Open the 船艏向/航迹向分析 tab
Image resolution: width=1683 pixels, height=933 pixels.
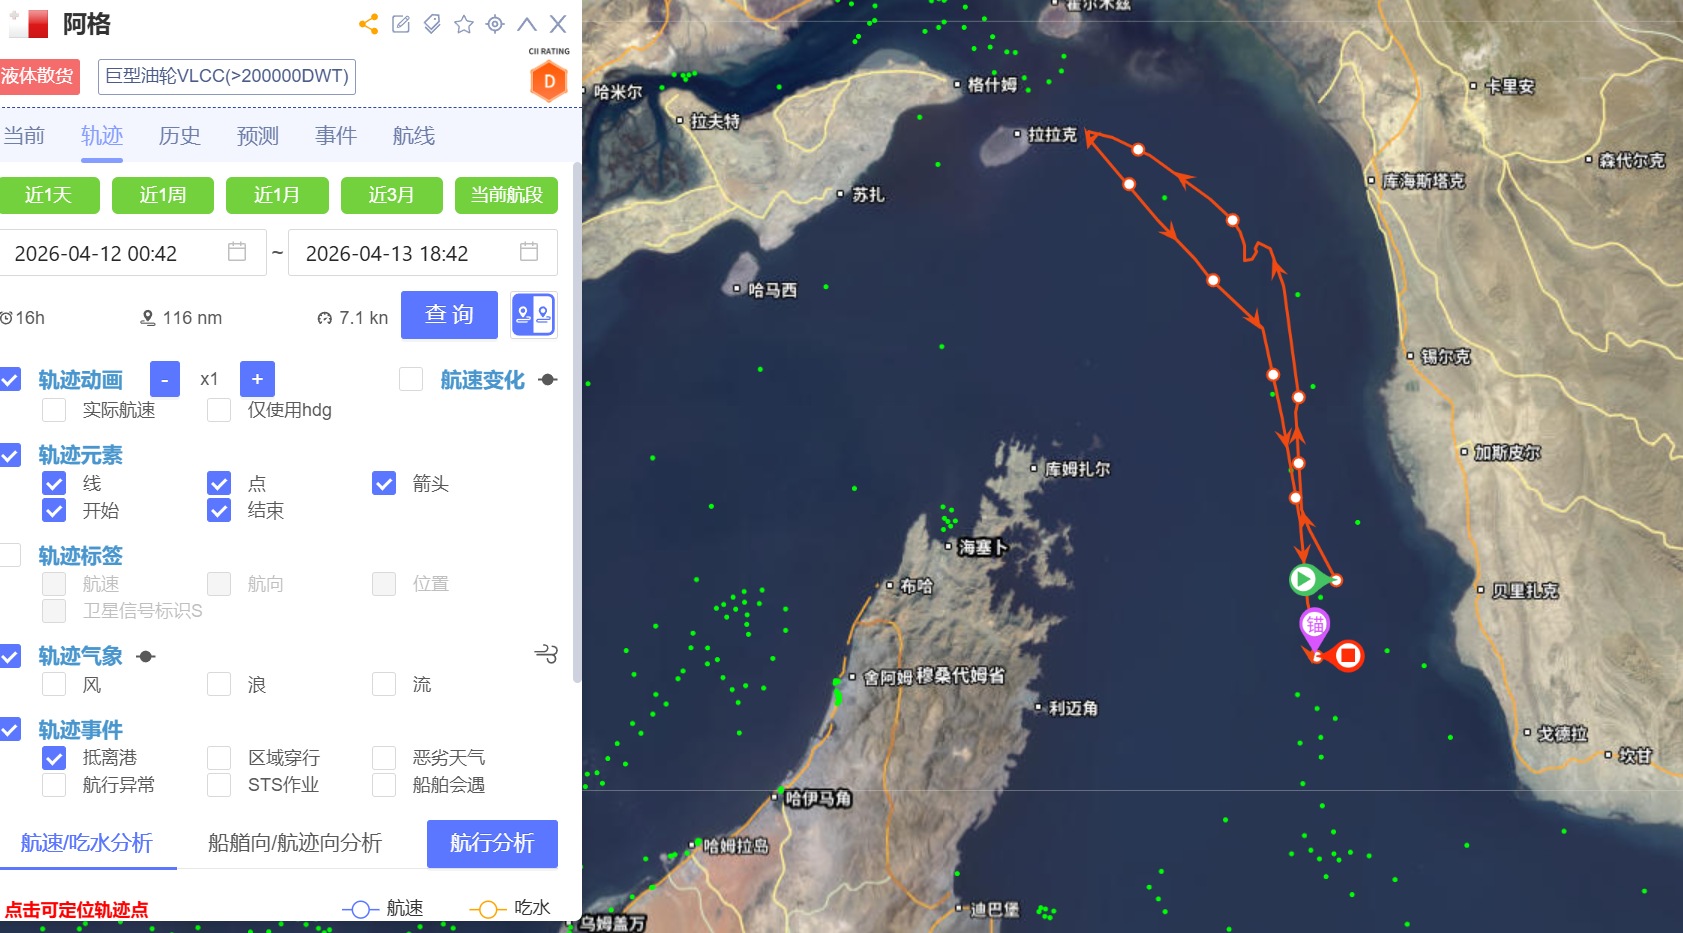pyautogui.click(x=295, y=843)
